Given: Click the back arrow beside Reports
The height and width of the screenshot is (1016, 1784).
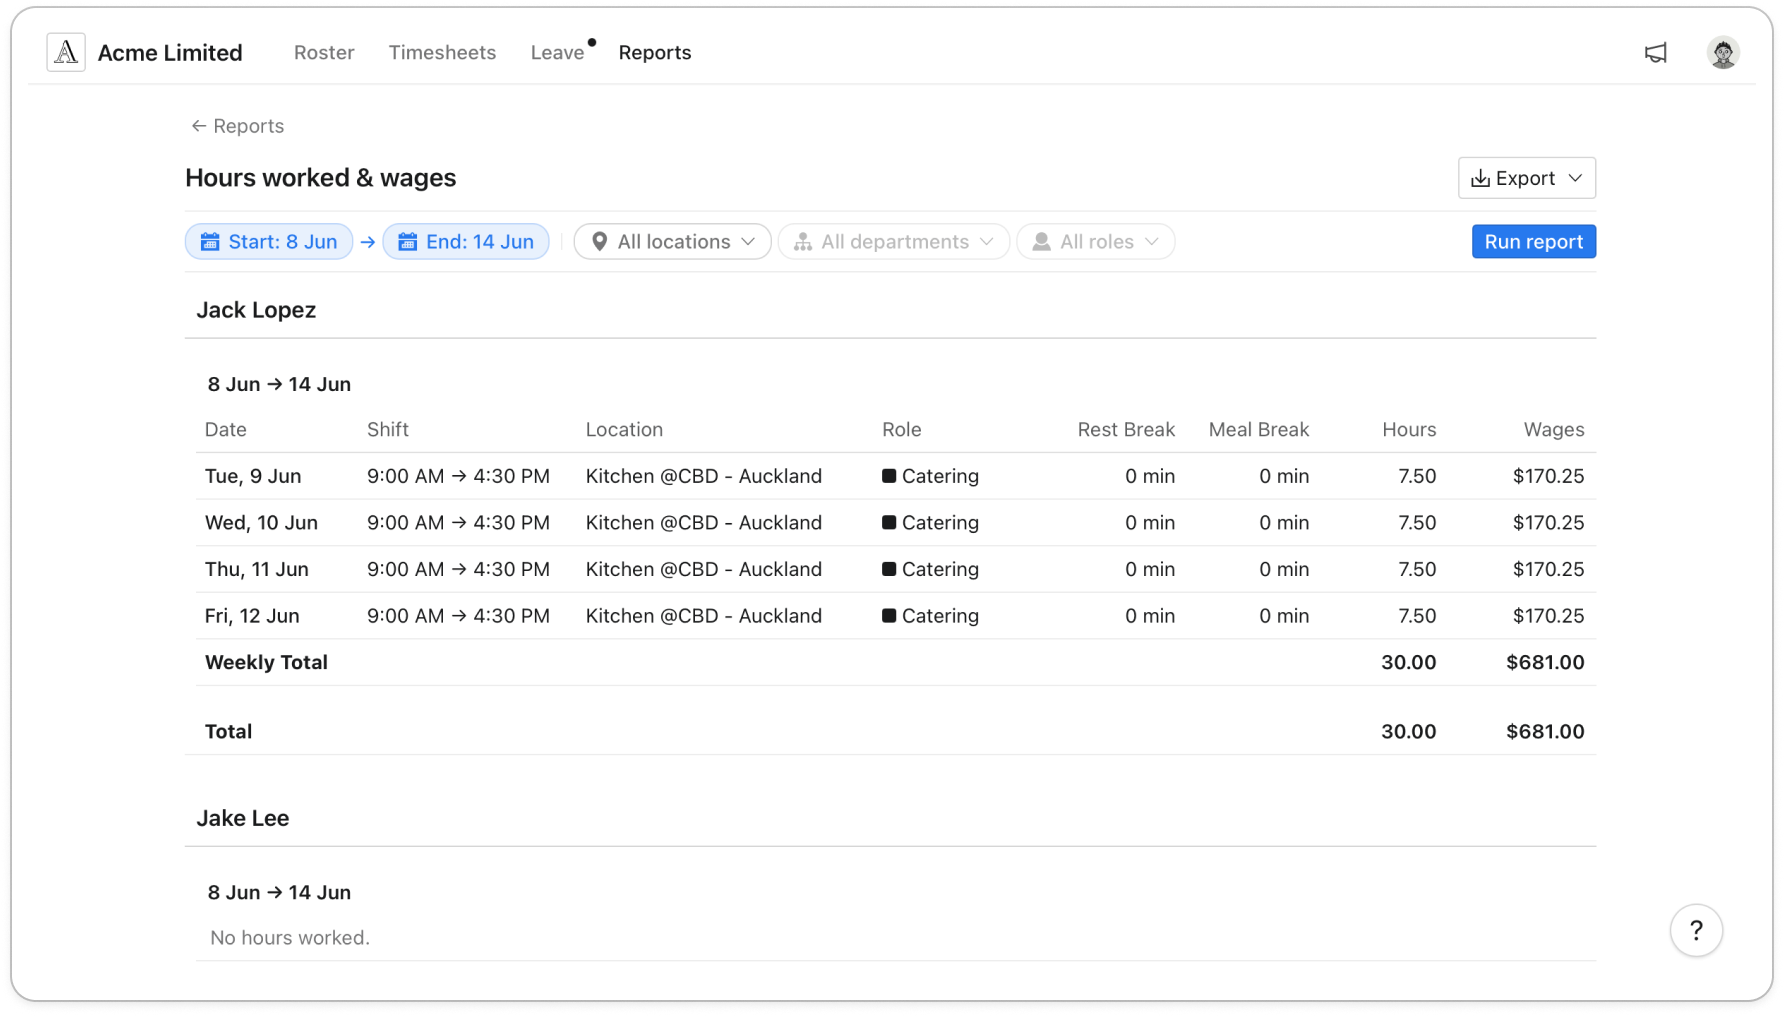Looking at the screenshot, I should pos(198,126).
